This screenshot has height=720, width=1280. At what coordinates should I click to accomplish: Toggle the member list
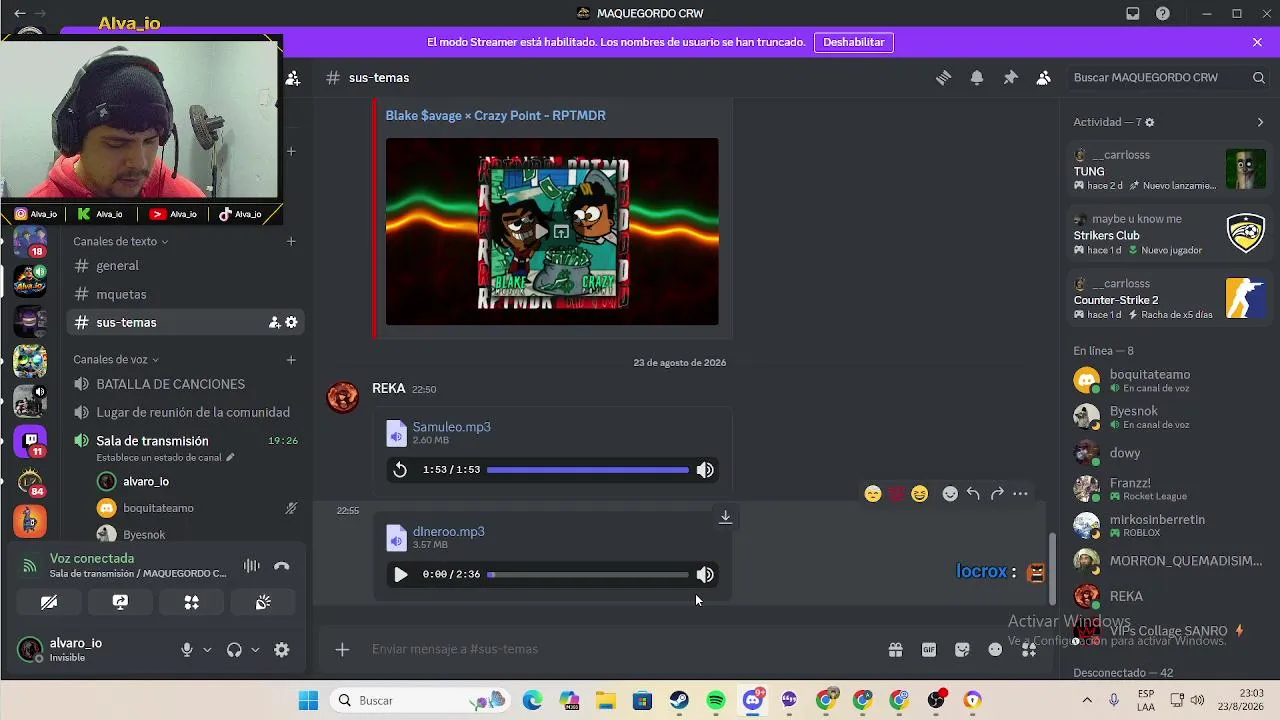pyautogui.click(x=1044, y=78)
